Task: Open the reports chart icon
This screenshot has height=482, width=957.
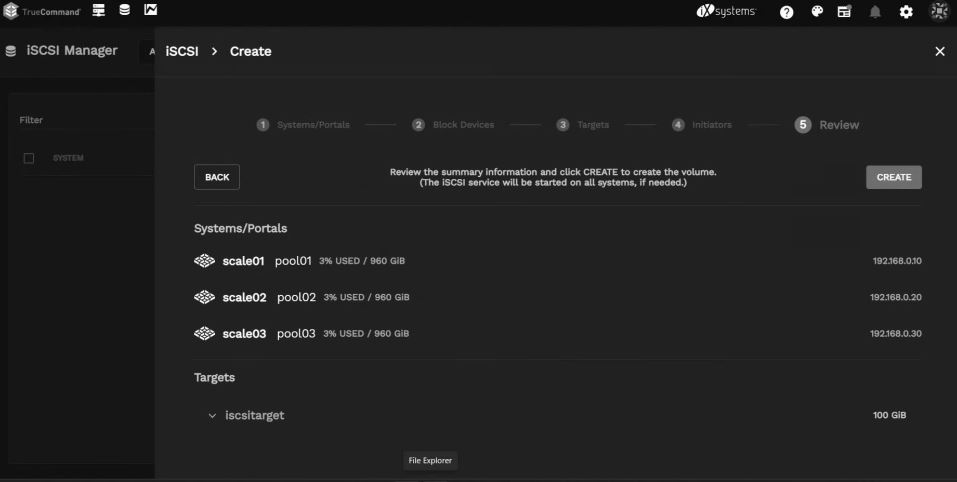Action: tap(150, 11)
